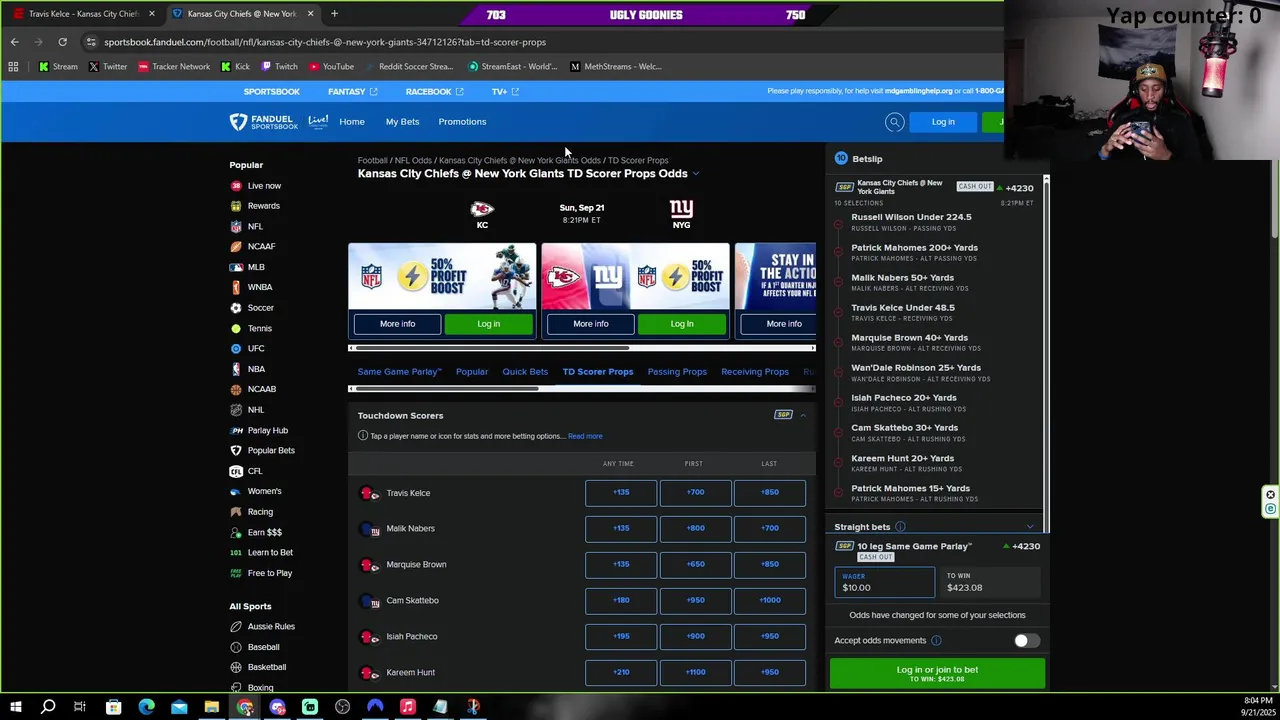Open Windows Start menu
The image size is (1280, 720).
pos(16,707)
